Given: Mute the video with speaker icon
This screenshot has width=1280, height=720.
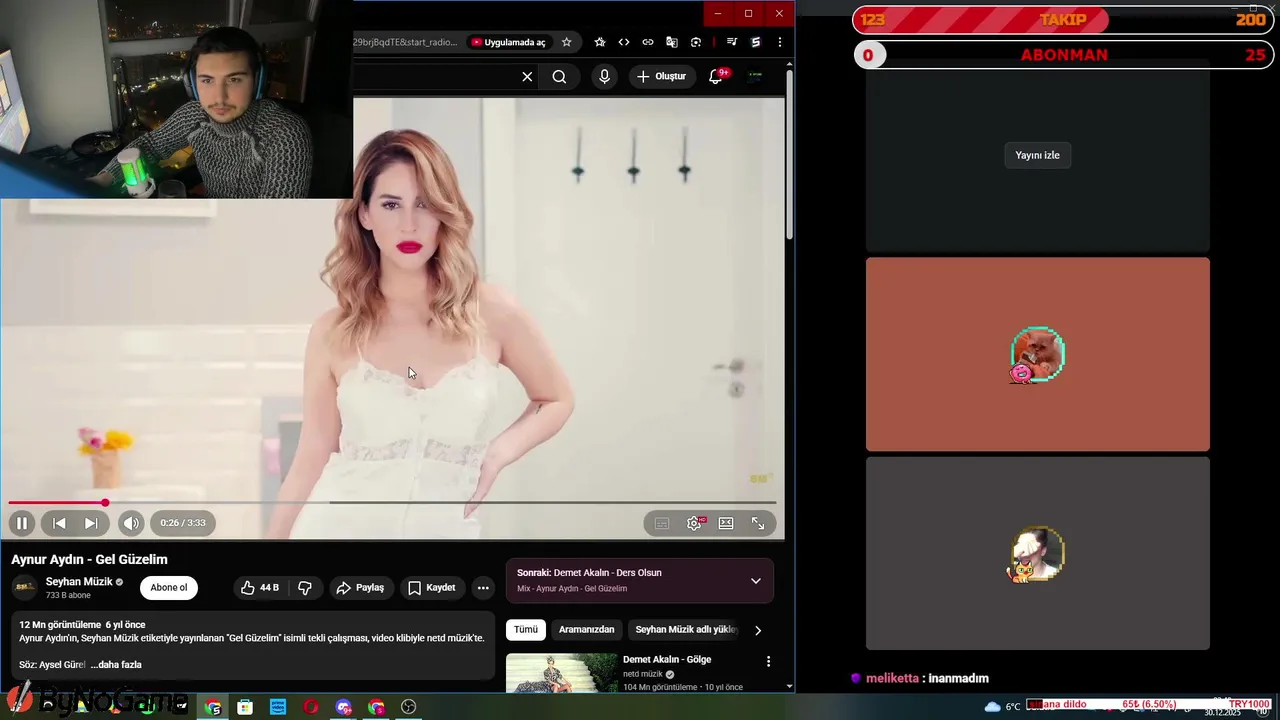Looking at the screenshot, I should pyautogui.click(x=131, y=523).
